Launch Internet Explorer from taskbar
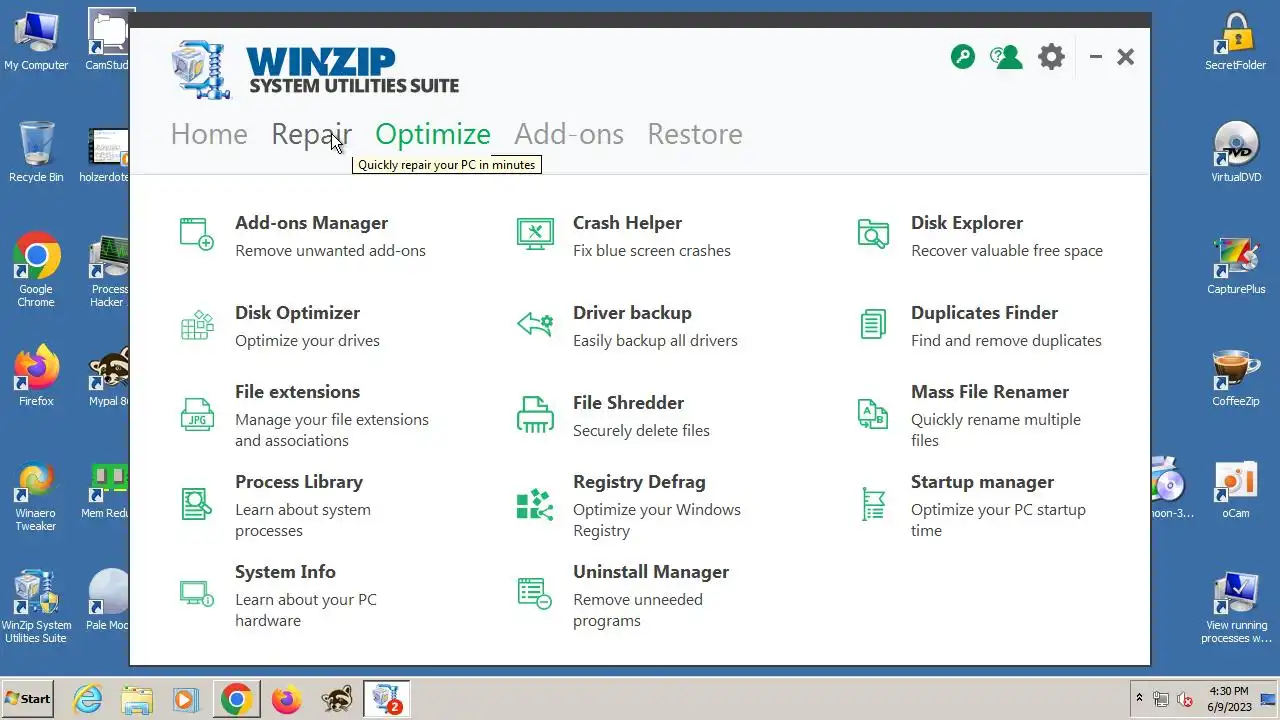1280x720 pixels. [88, 699]
